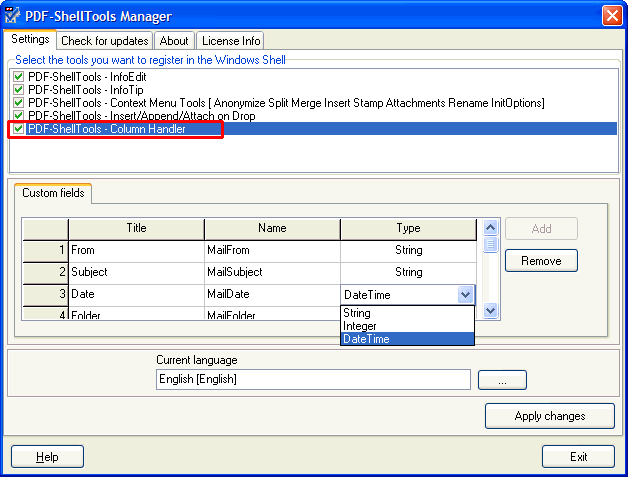628x477 pixels.
Task: Choose DateTime in the type dropdown list
Action: click(407, 339)
